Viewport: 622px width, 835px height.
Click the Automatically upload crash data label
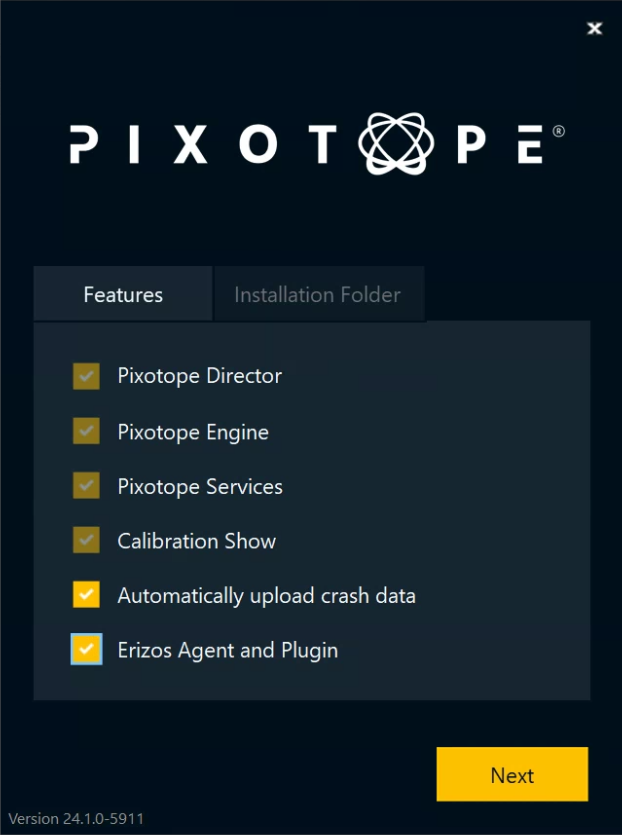coord(266,596)
